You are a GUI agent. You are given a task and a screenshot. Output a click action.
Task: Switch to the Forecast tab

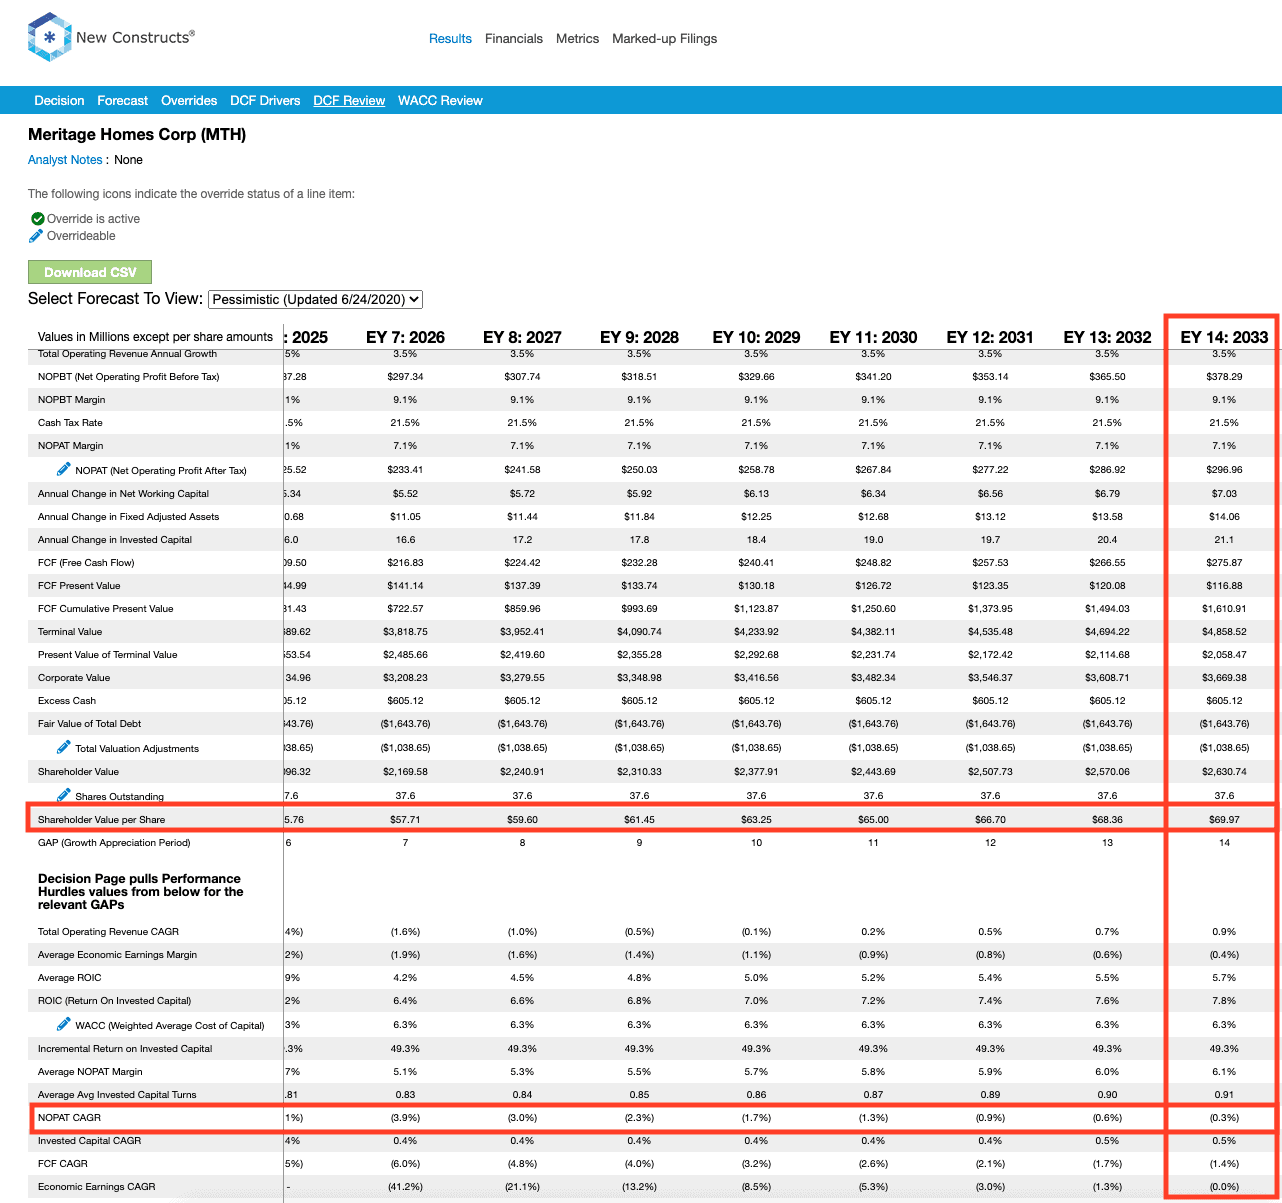[x=122, y=101]
